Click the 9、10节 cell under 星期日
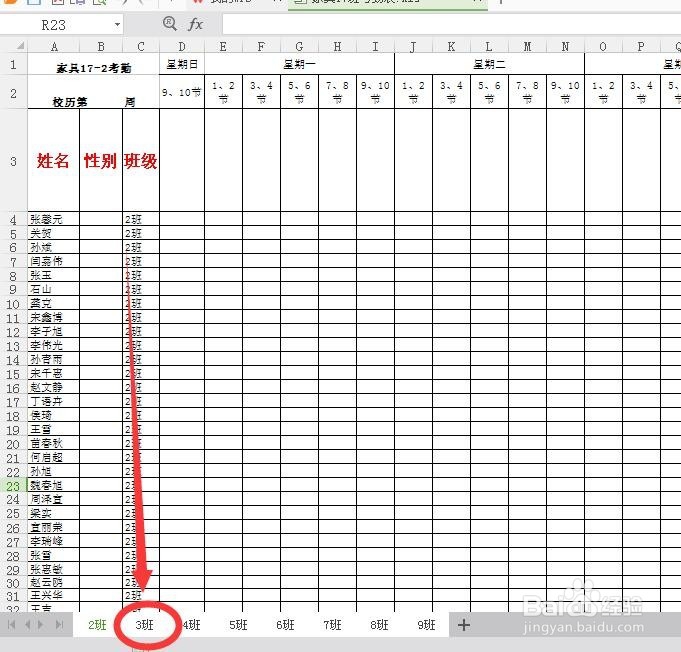The width and height of the screenshot is (681, 652). [x=182, y=92]
